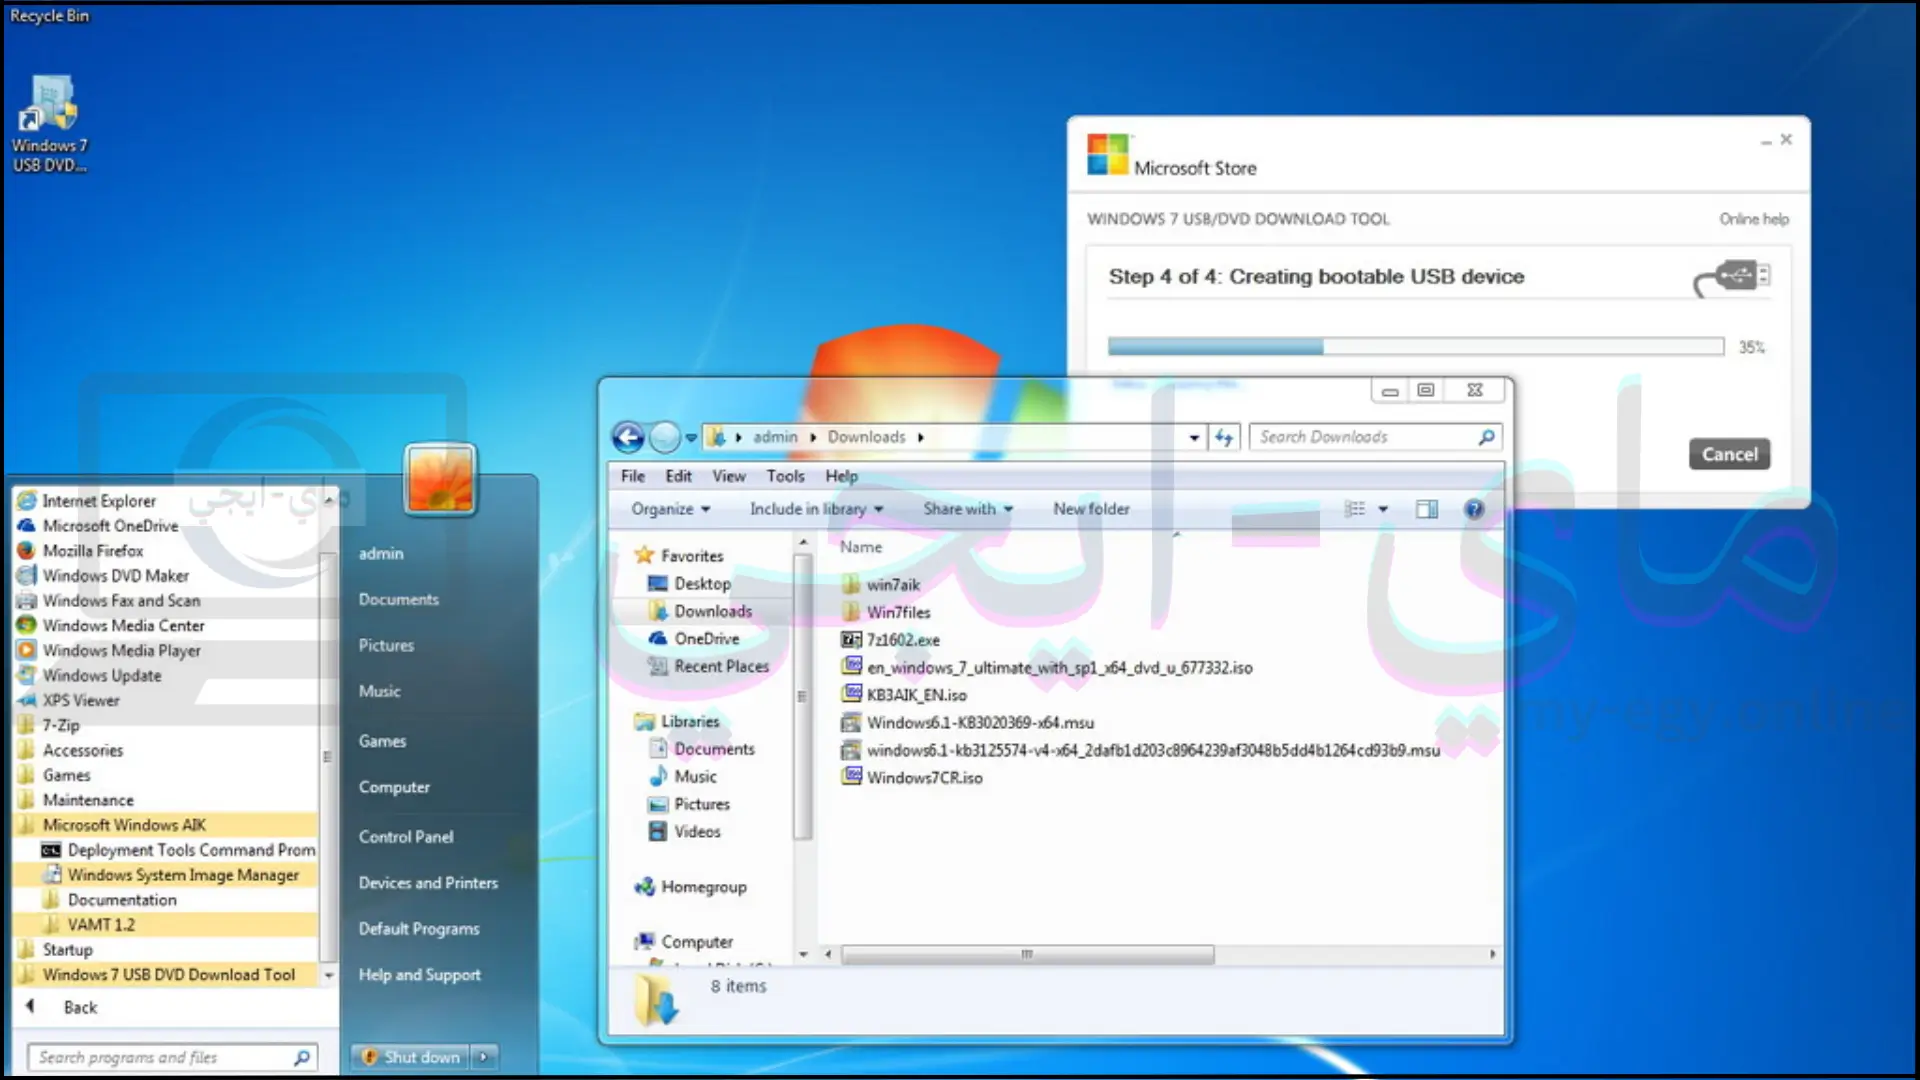Open Include in library dropdown

817,509
